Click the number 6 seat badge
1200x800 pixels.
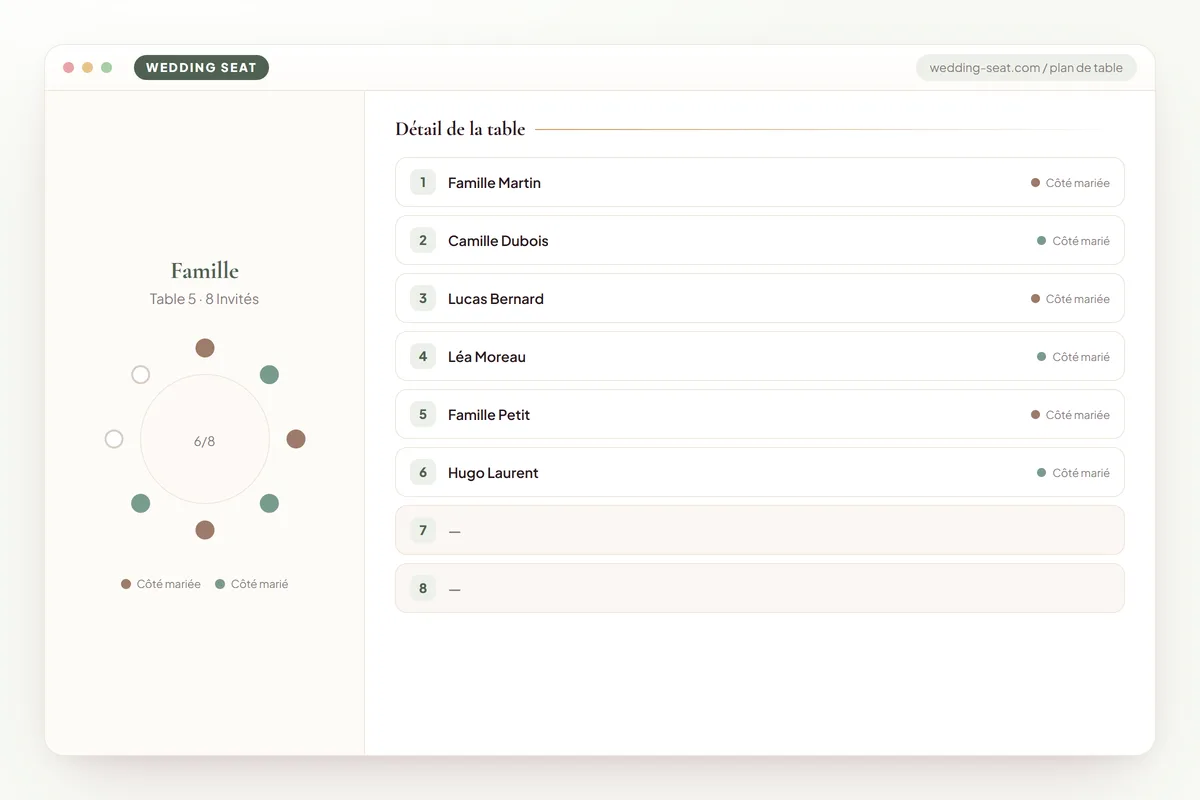[423, 472]
